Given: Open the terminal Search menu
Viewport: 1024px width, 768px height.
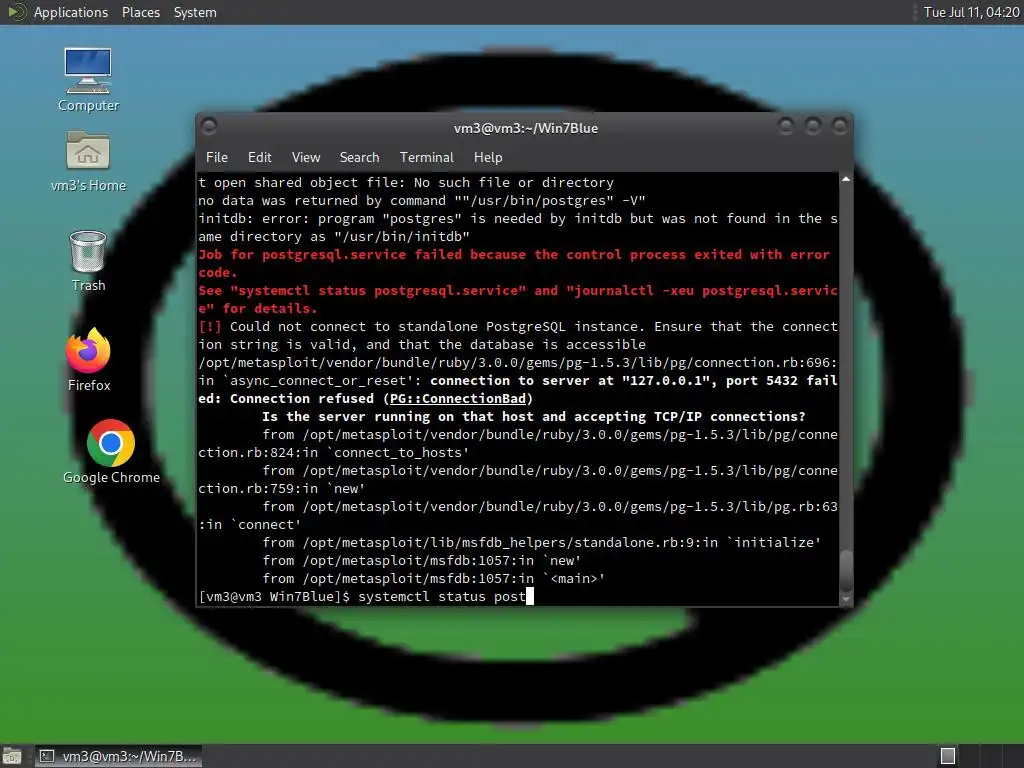Looking at the screenshot, I should tap(359, 157).
